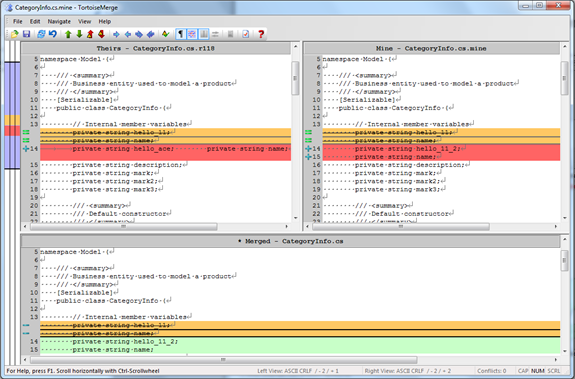The image size is (575, 379).
Task: Click the thick blue right-arrow icon
Action: click(139, 34)
